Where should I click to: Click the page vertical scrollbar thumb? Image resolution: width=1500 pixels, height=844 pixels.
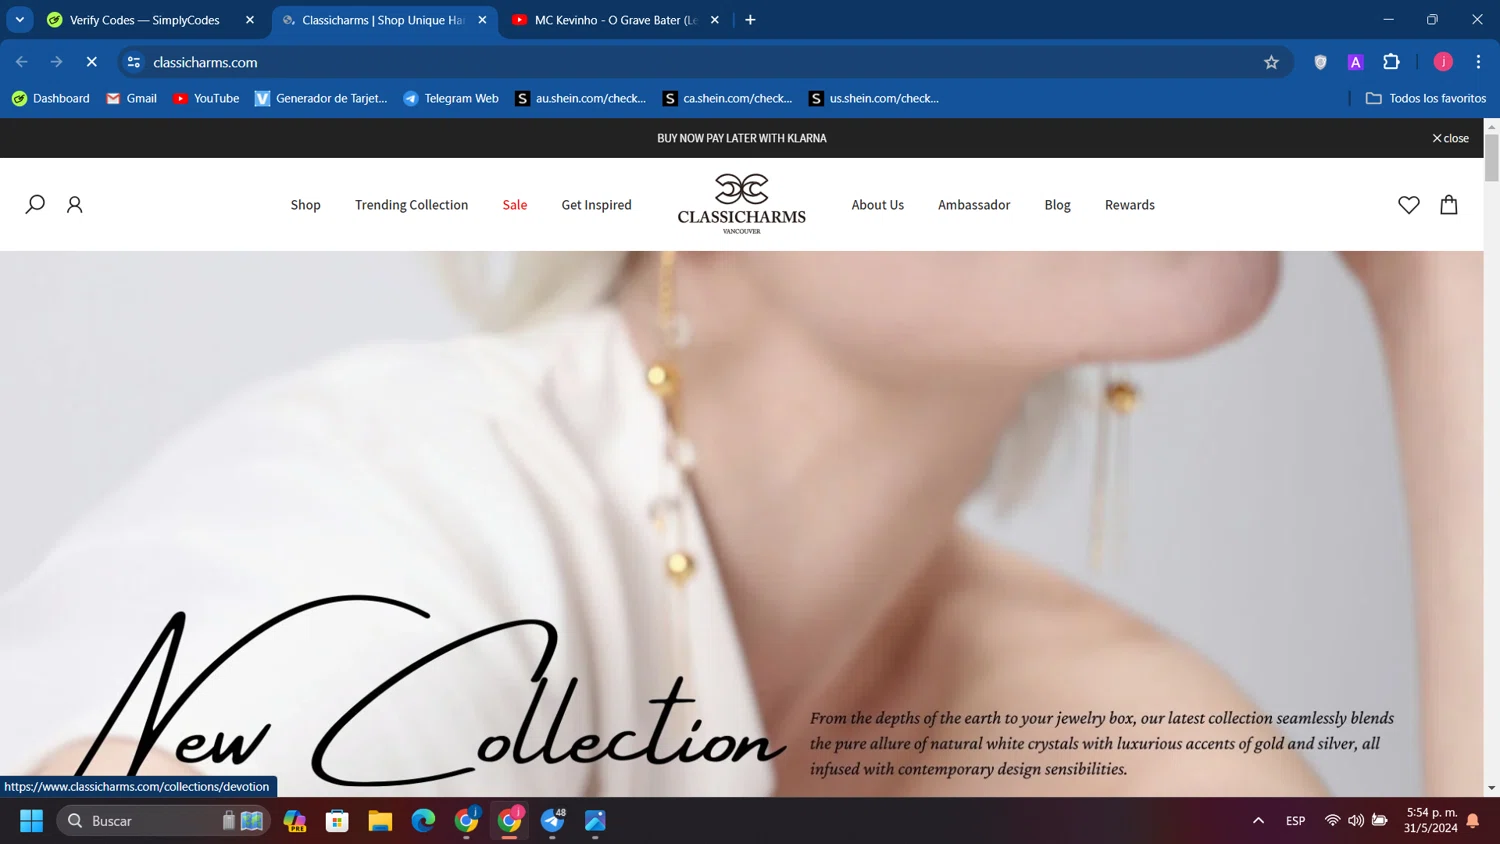tap(1491, 158)
